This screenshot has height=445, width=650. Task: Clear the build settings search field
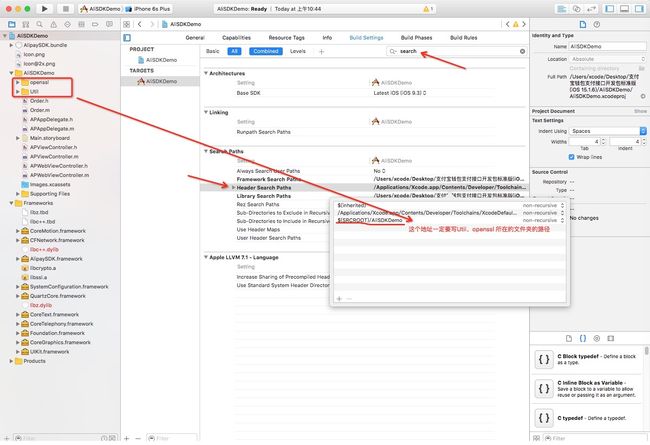click(x=522, y=51)
